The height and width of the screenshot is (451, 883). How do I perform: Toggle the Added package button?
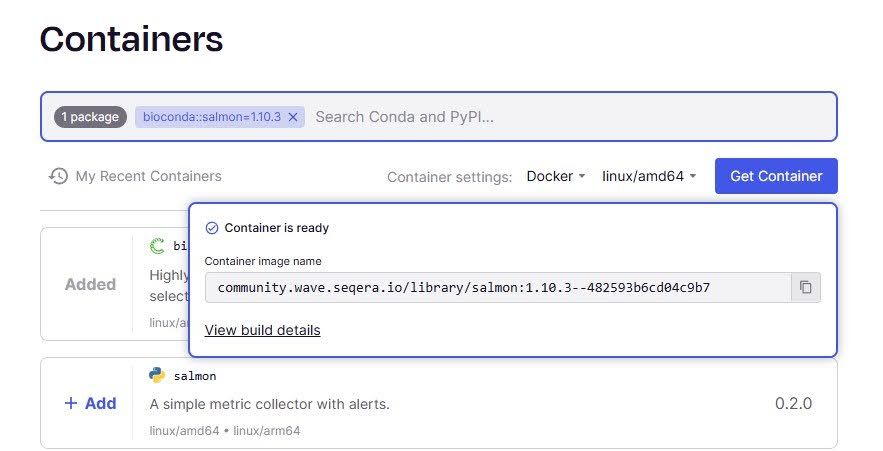(x=90, y=284)
